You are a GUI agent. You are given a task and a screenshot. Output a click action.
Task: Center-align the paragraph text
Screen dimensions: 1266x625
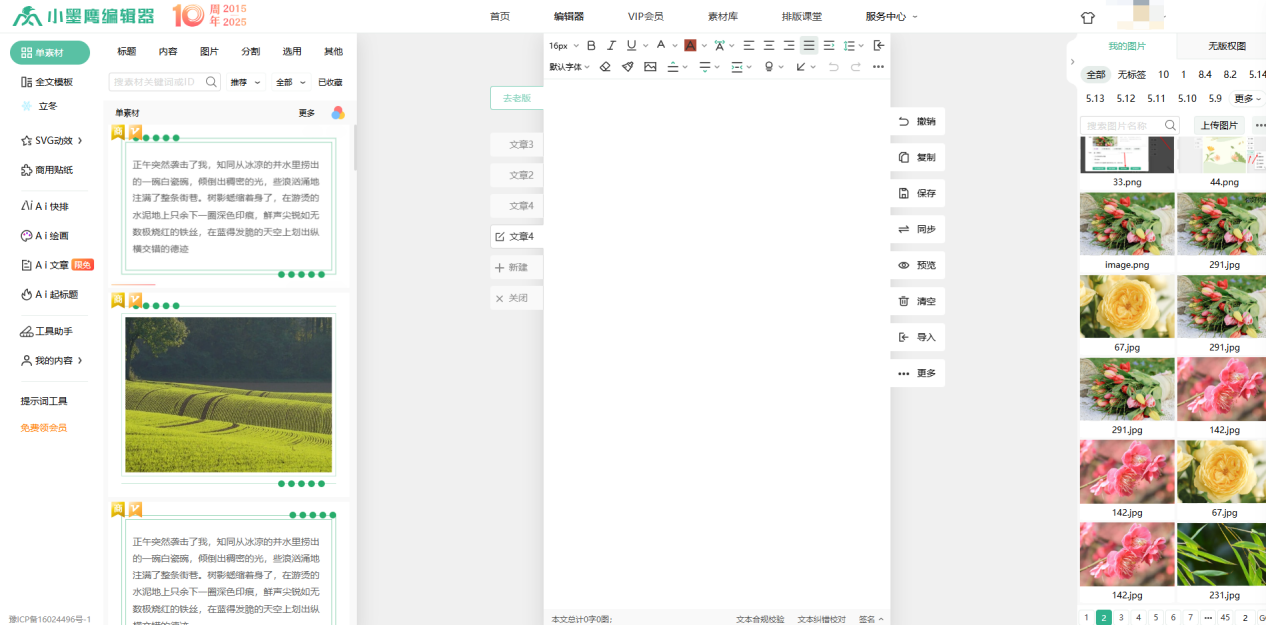(x=769, y=45)
